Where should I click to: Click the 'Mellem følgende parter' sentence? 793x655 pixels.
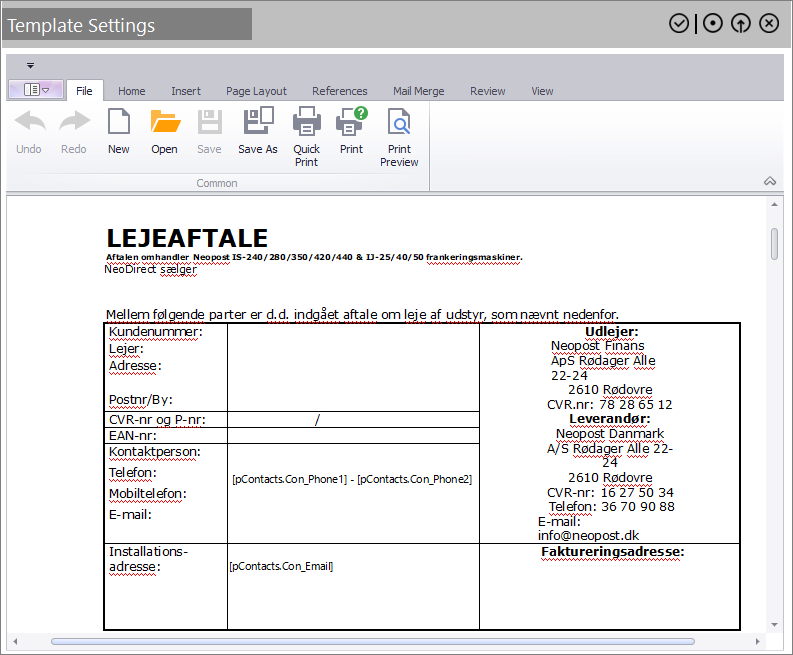[362, 315]
